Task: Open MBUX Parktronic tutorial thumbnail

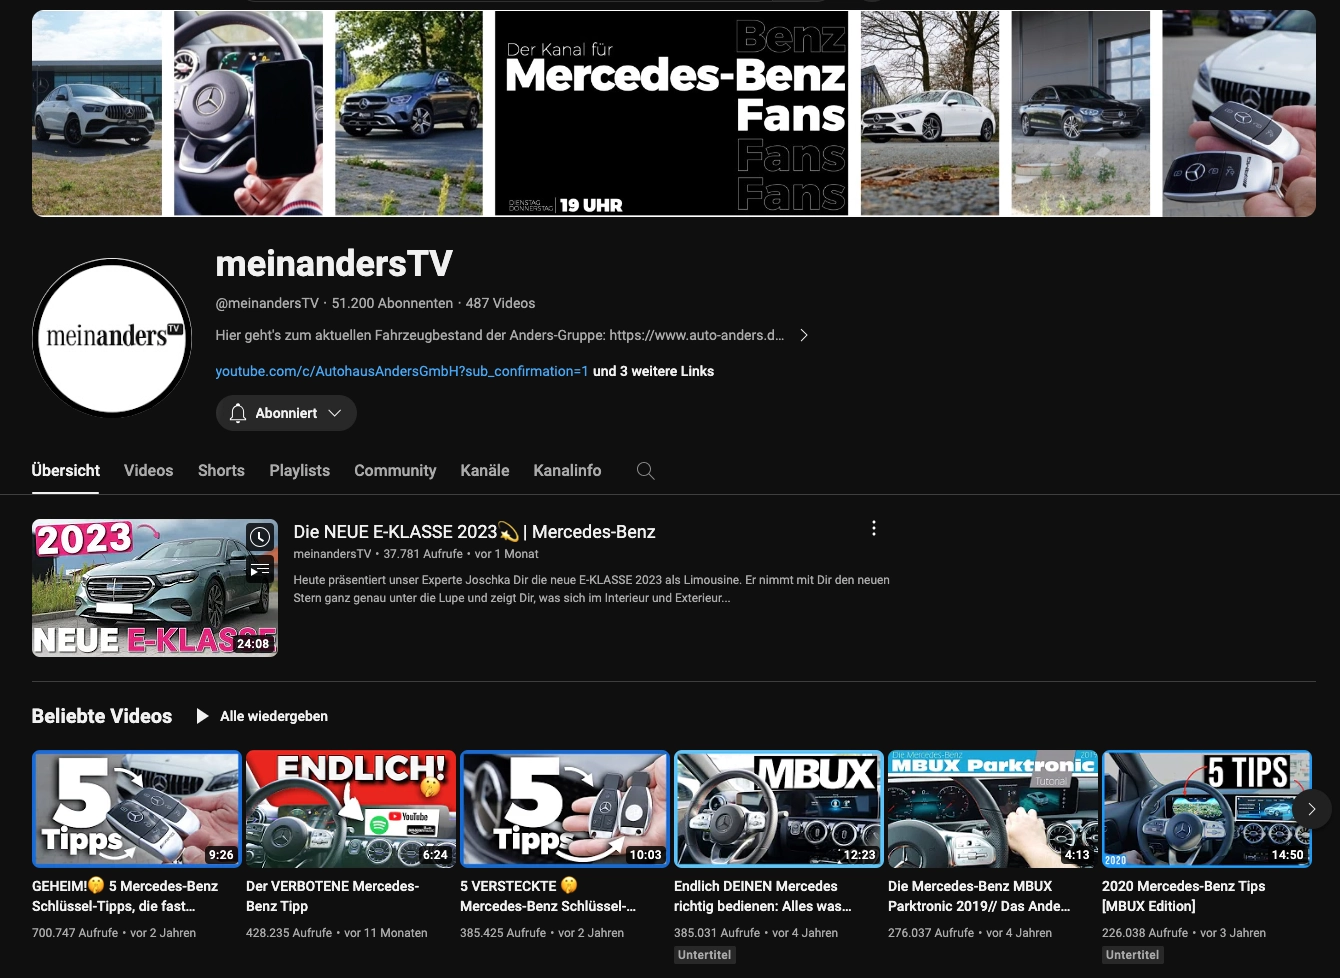Action: point(993,809)
